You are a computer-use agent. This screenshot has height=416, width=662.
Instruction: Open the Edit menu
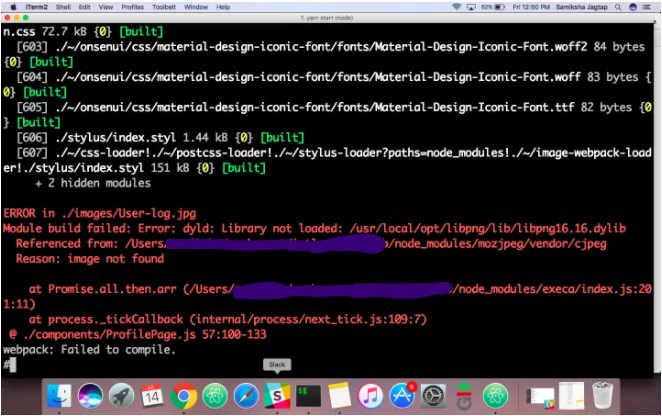click(x=84, y=7)
